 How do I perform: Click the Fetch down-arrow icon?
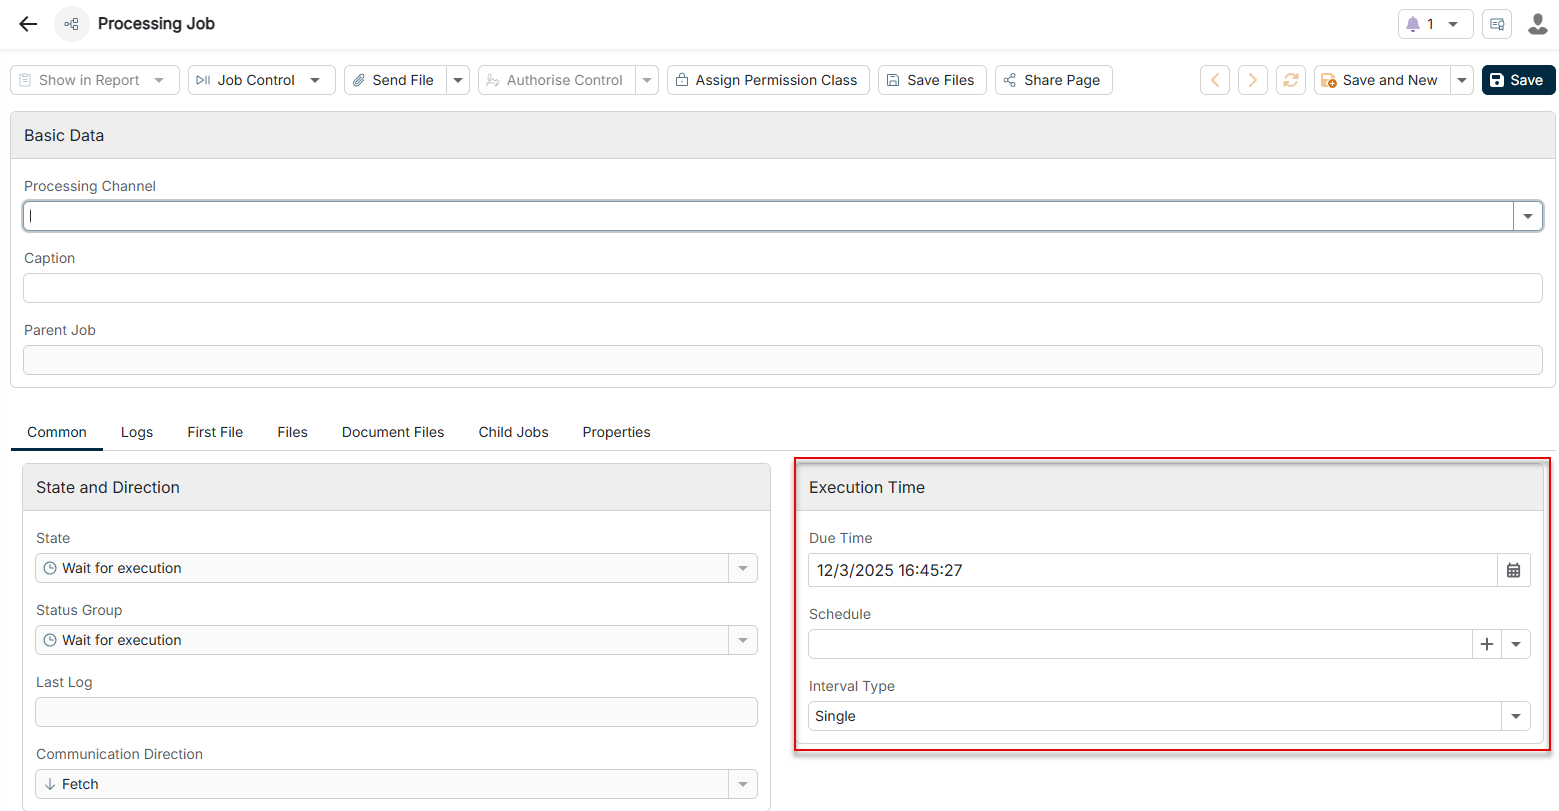point(50,784)
